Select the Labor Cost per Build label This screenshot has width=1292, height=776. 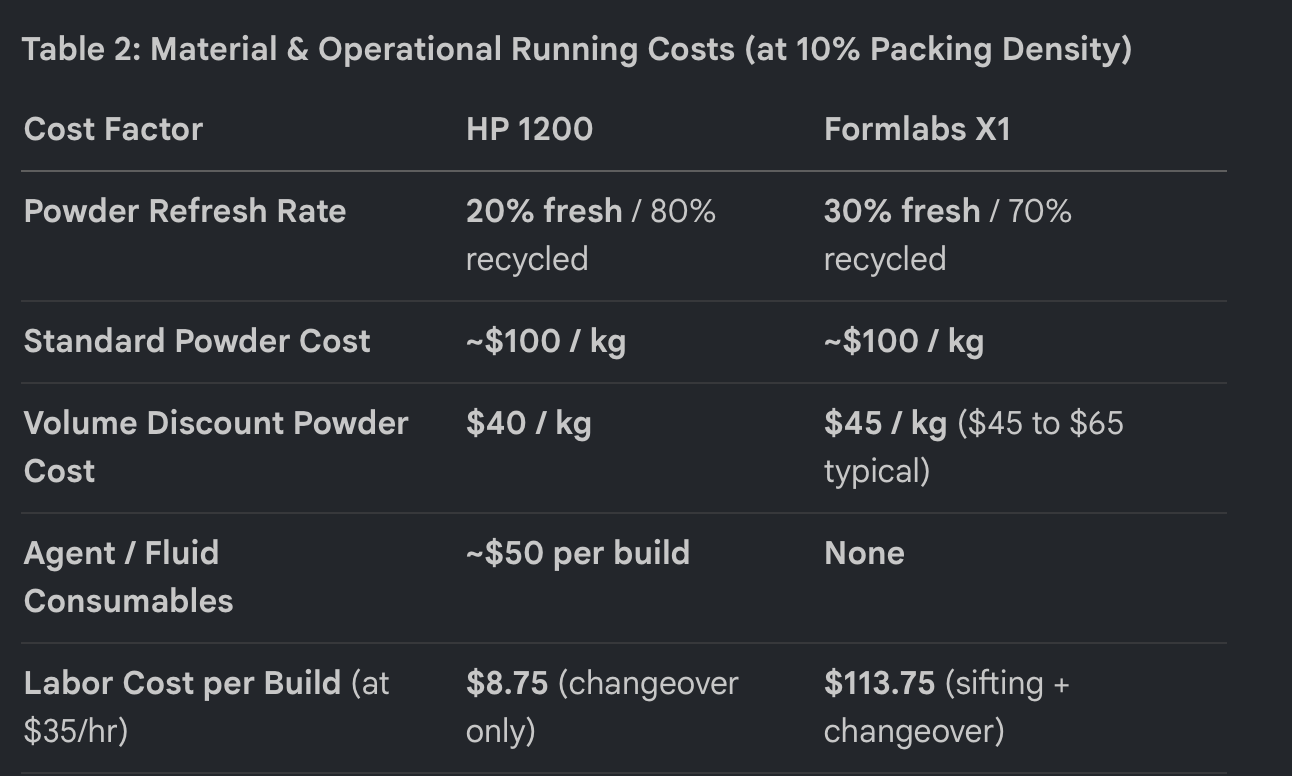tap(207, 707)
